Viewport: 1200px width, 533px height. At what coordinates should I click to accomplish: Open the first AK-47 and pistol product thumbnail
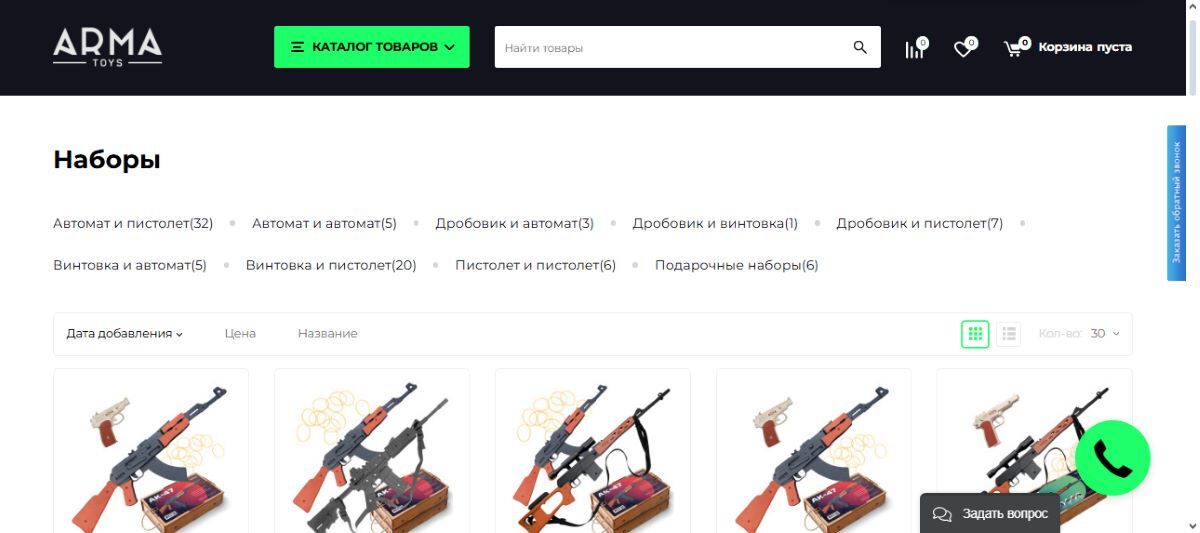click(x=151, y=450)
